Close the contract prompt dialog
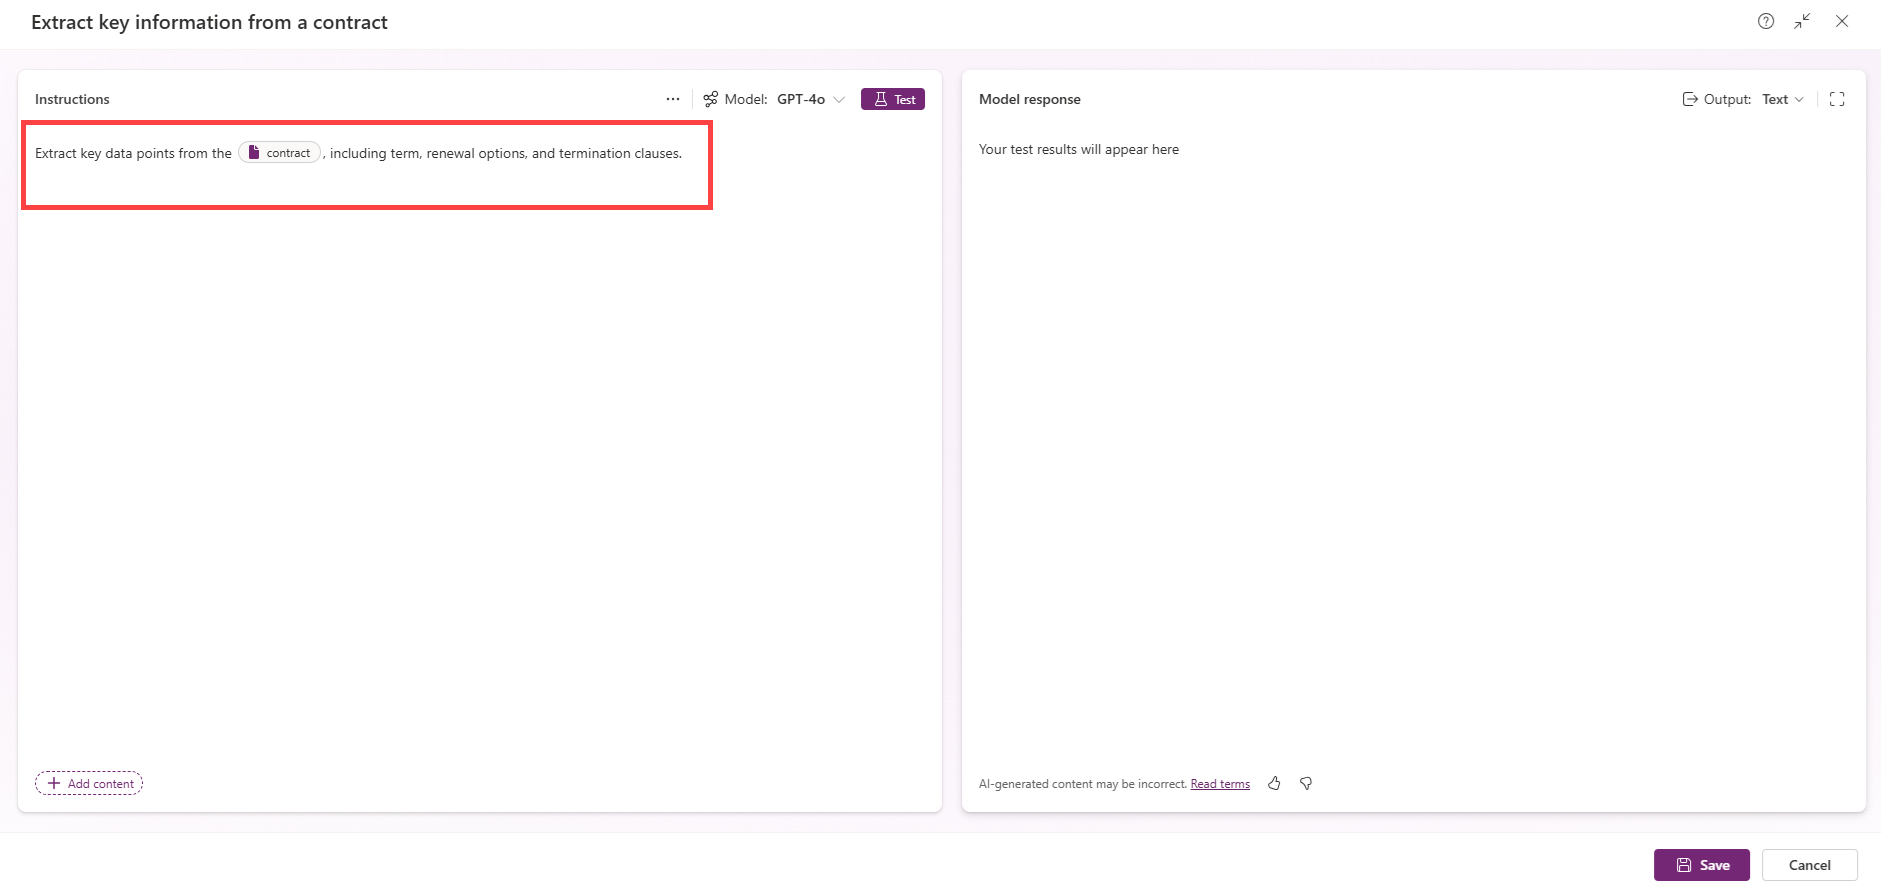Screen dimensions: 1881x890 (x=1841, y=21)
